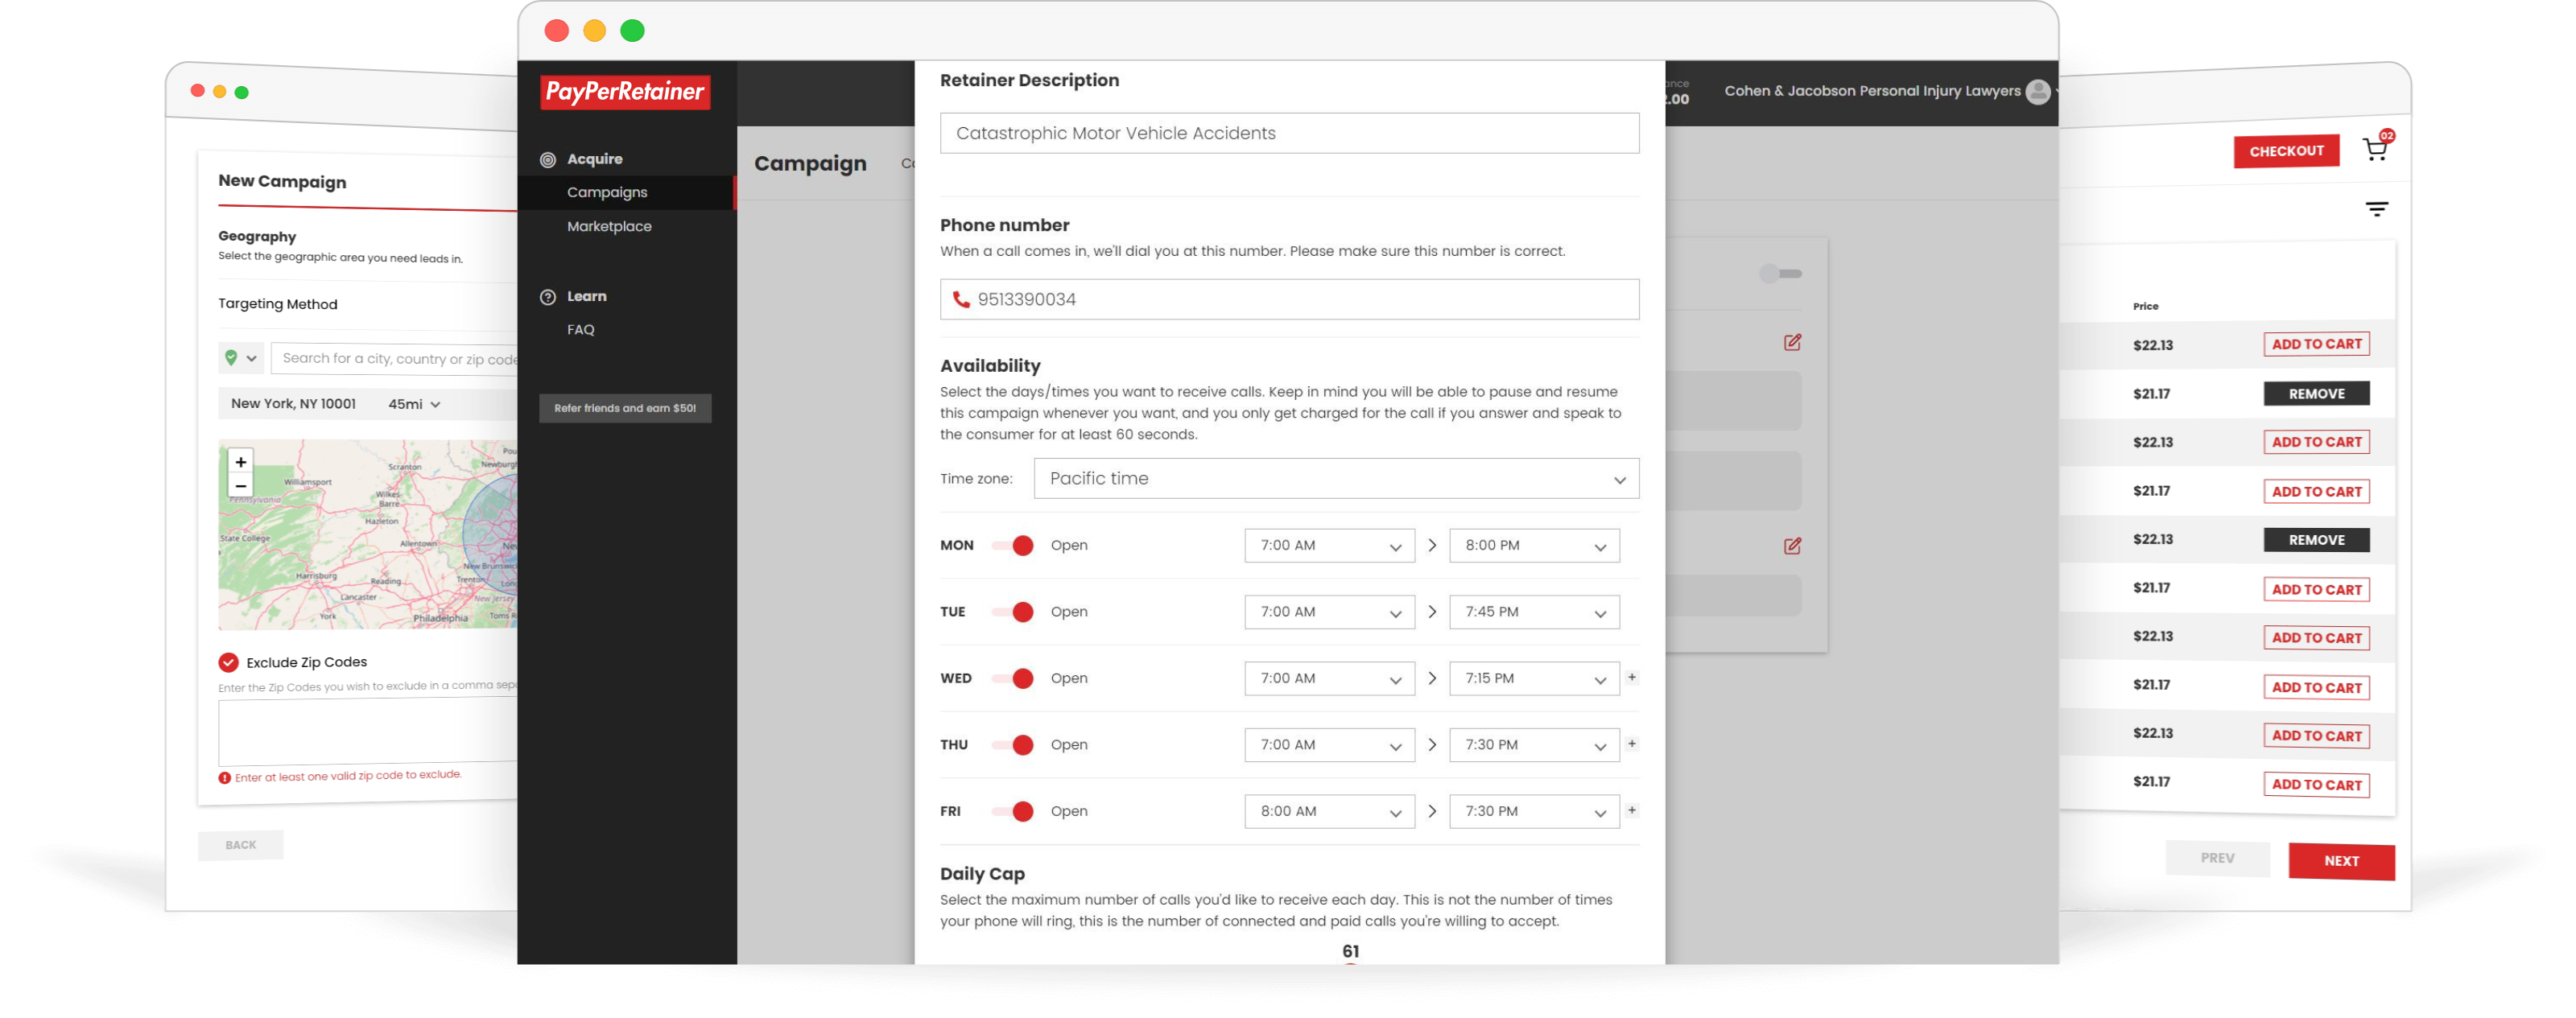Image resolution: width=2576 pixels, height=1018 pixels.
Task: Open FAQ in sidebar
Action: click(x=580, y=329)
